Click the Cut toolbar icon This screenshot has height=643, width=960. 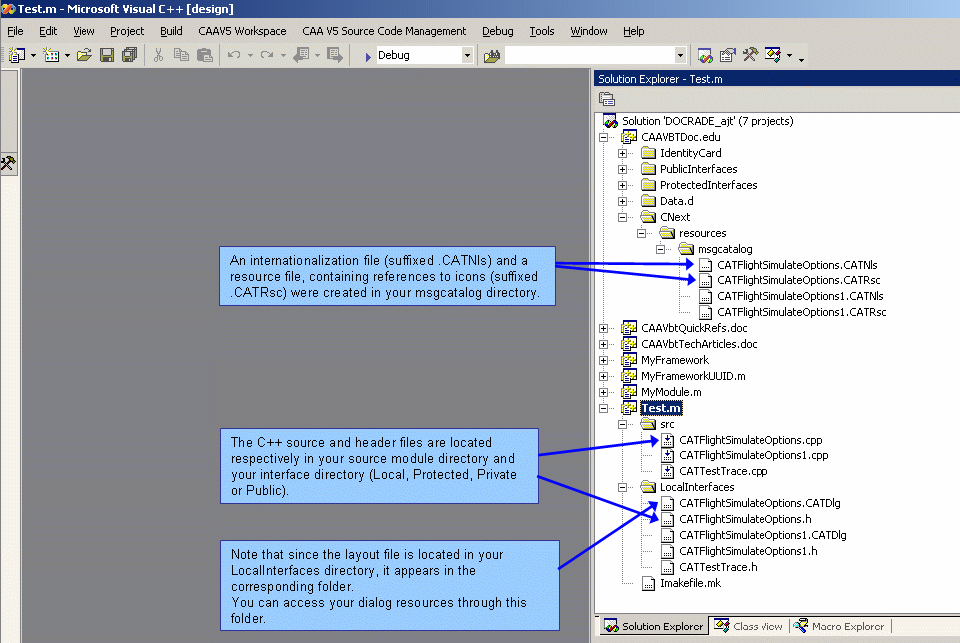pyautogui.click(x=159, y=55)
